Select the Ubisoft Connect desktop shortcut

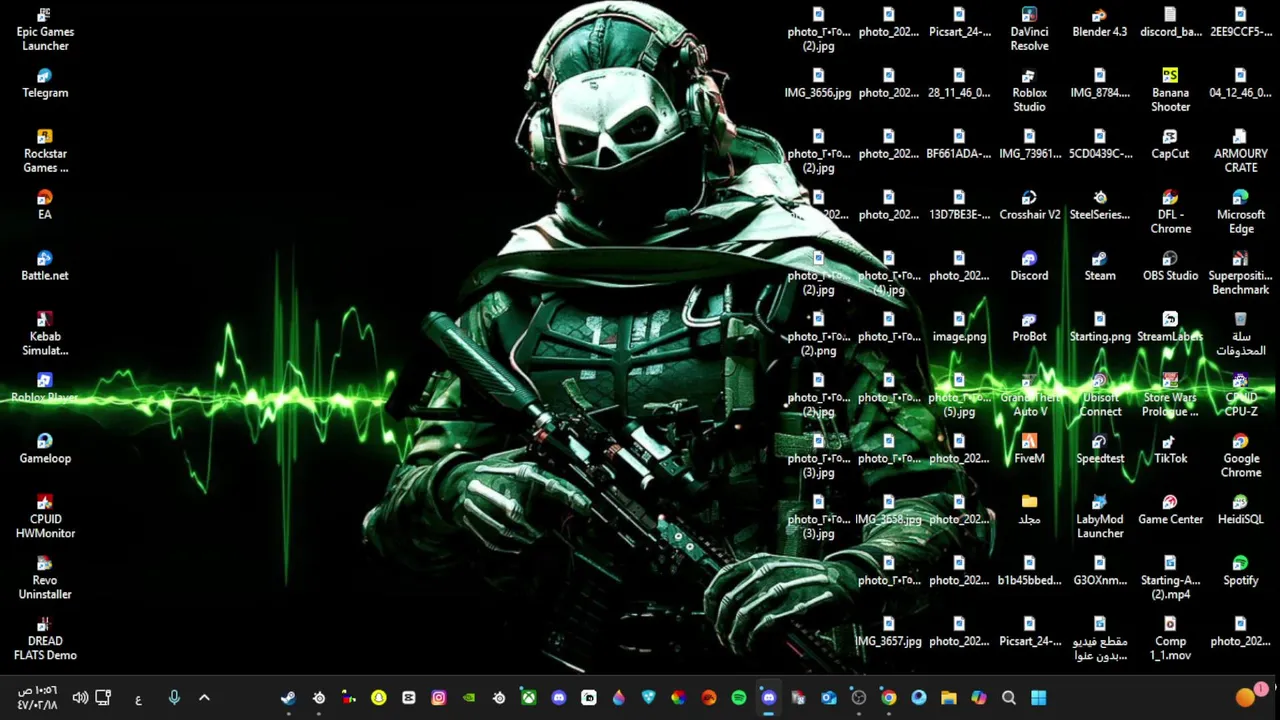coord(1099,396)
